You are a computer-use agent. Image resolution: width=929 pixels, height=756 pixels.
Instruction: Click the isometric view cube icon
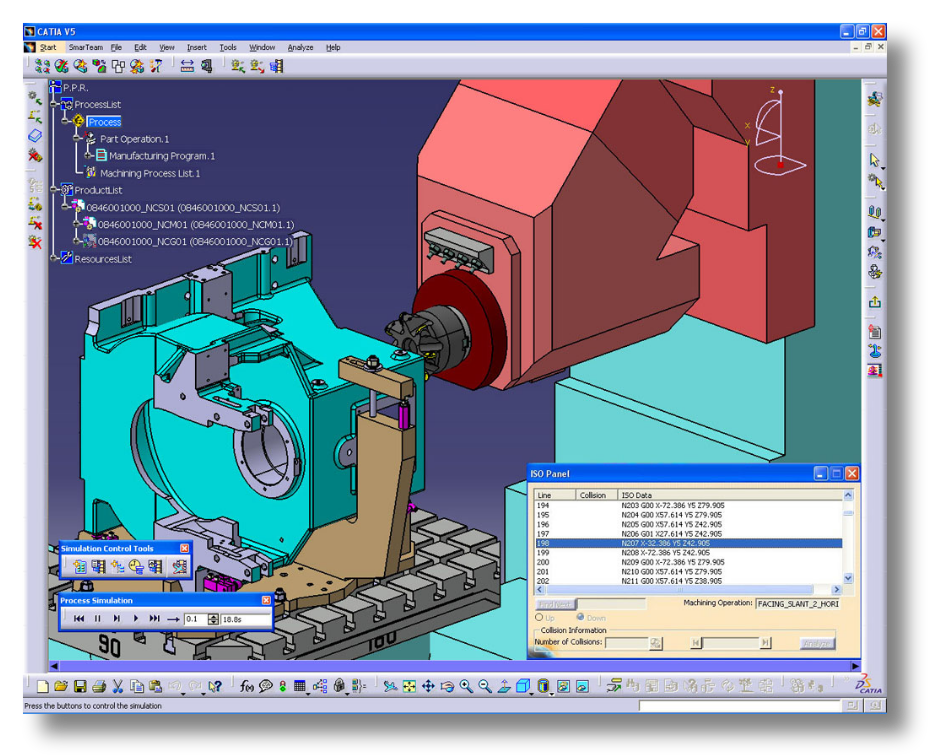[522, 686]
